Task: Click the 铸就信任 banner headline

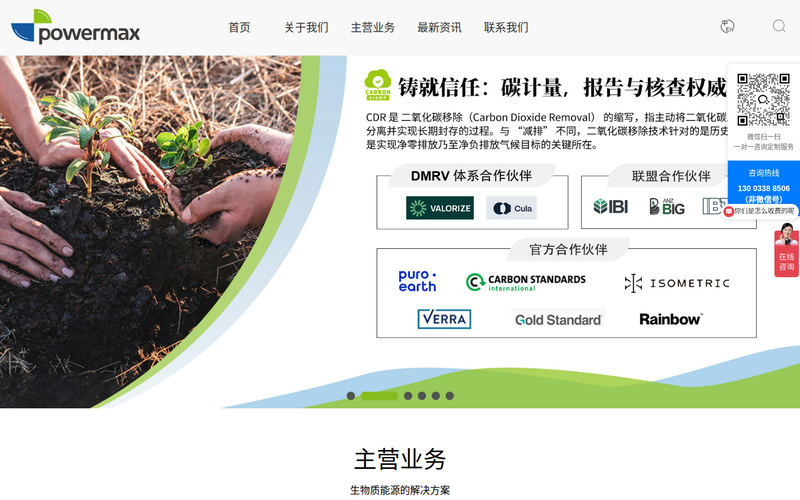Action: click(x=562, y=87)
